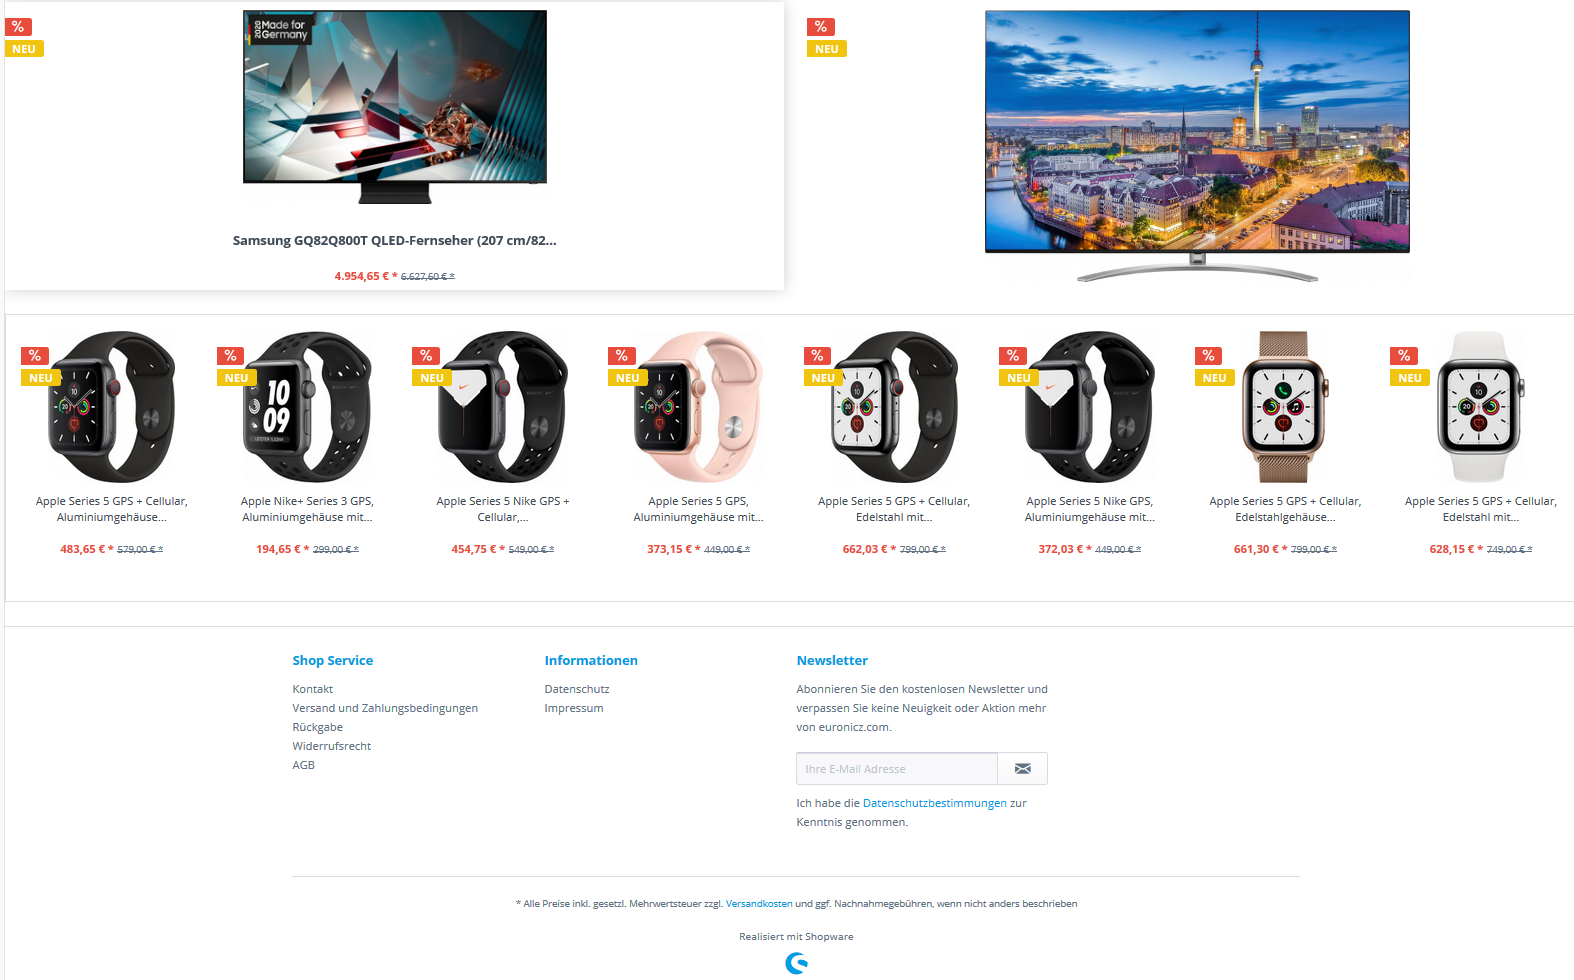Focus the Ihre E-Mail Adresse field
Viewport: 1574px width, 980px height.
[x=897, y=769]
